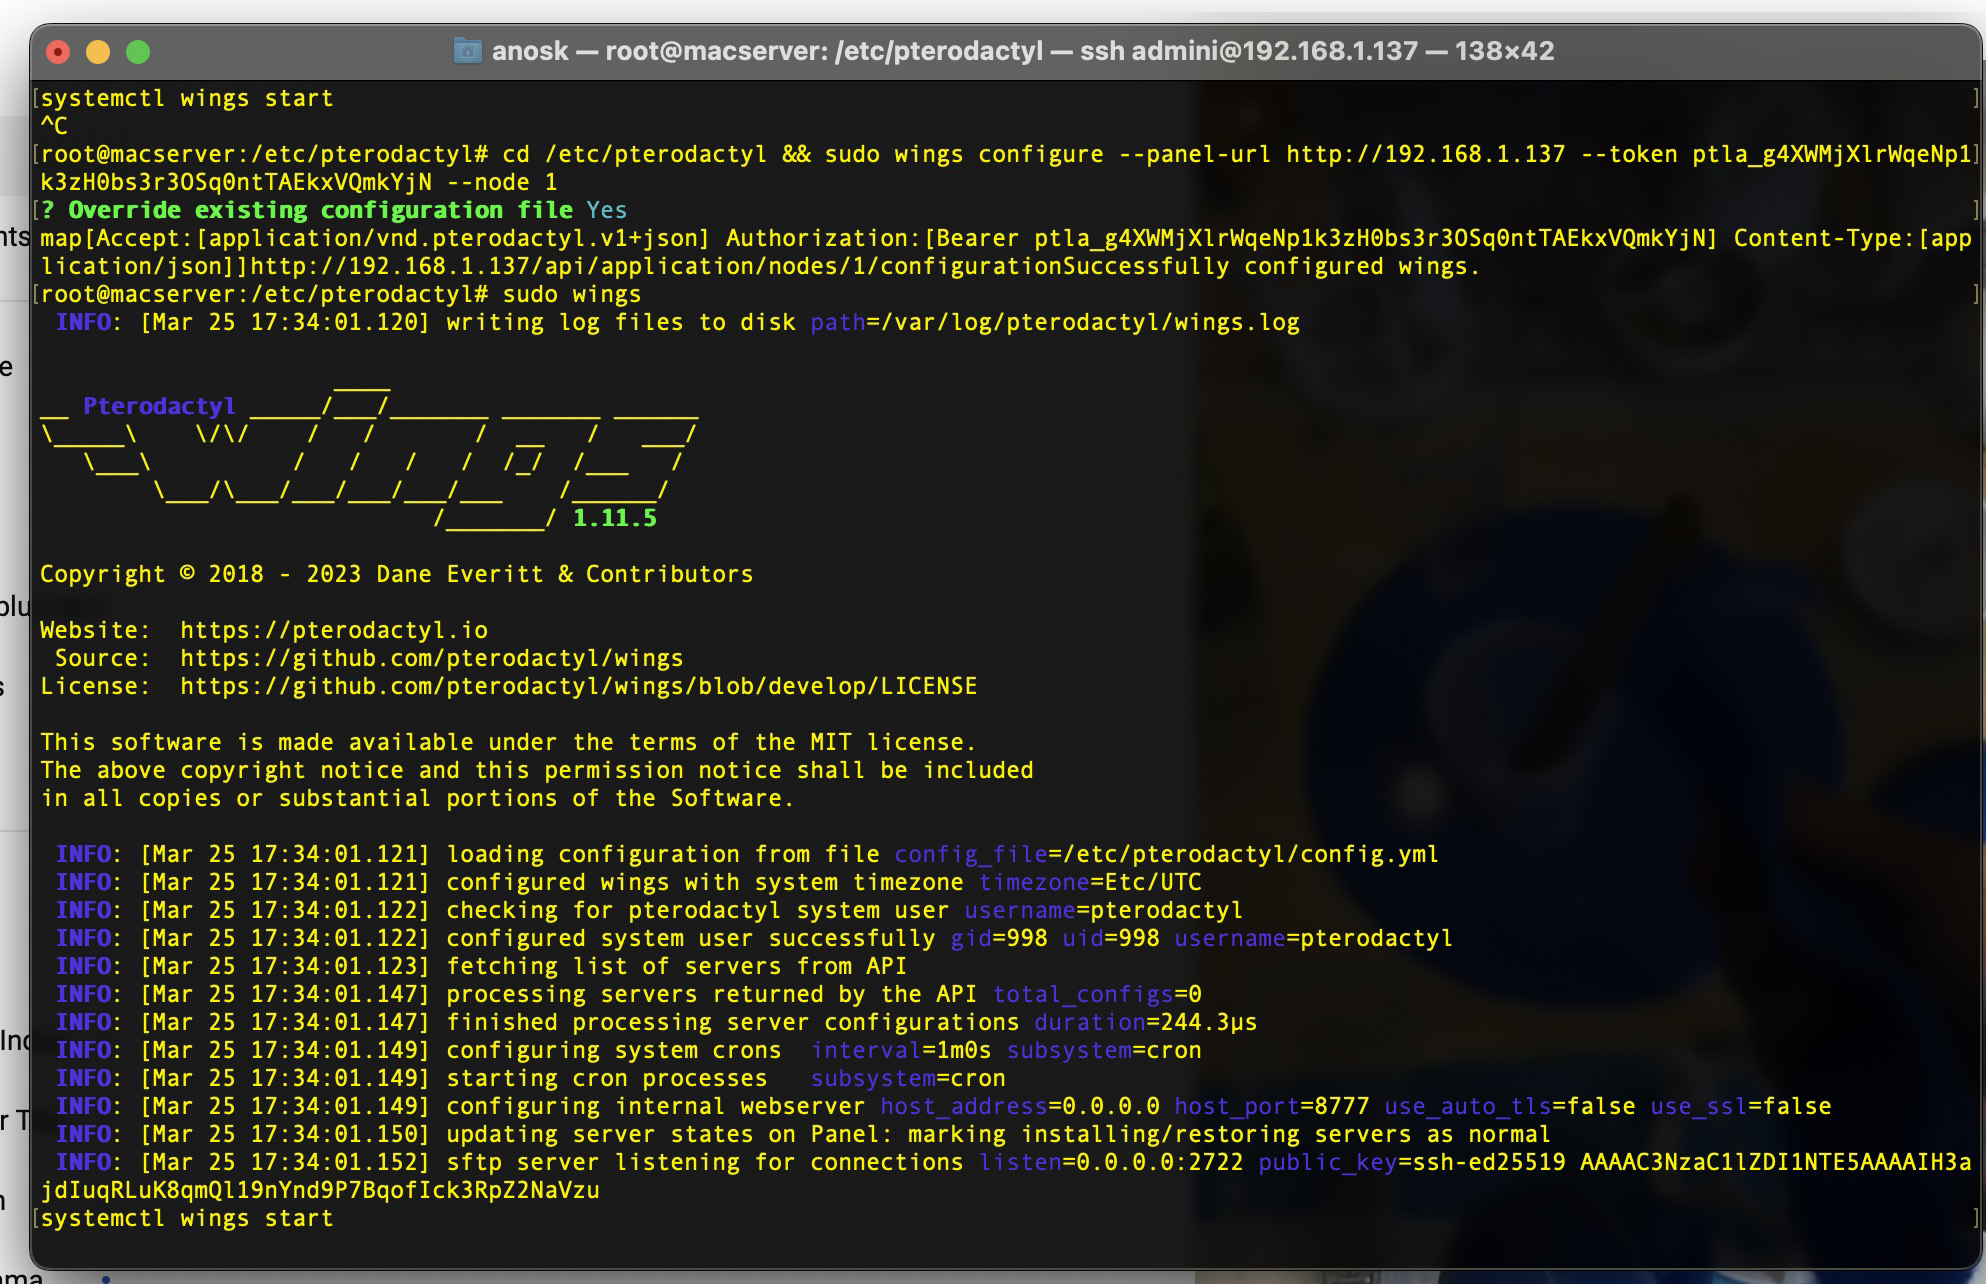This screenshot has width=1986, height=1284.
Task: Click the folder proxy icon in title bar
Action: pyautogui.click(x=467, y=51)
